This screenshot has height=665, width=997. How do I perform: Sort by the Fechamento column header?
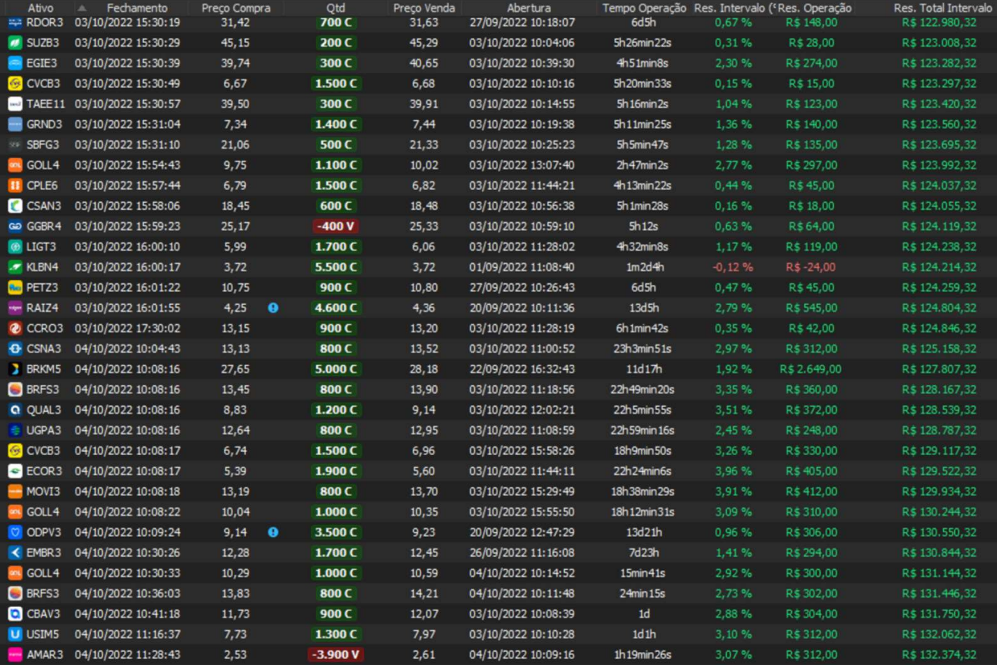pyautogui.click(x=137, y=8)
